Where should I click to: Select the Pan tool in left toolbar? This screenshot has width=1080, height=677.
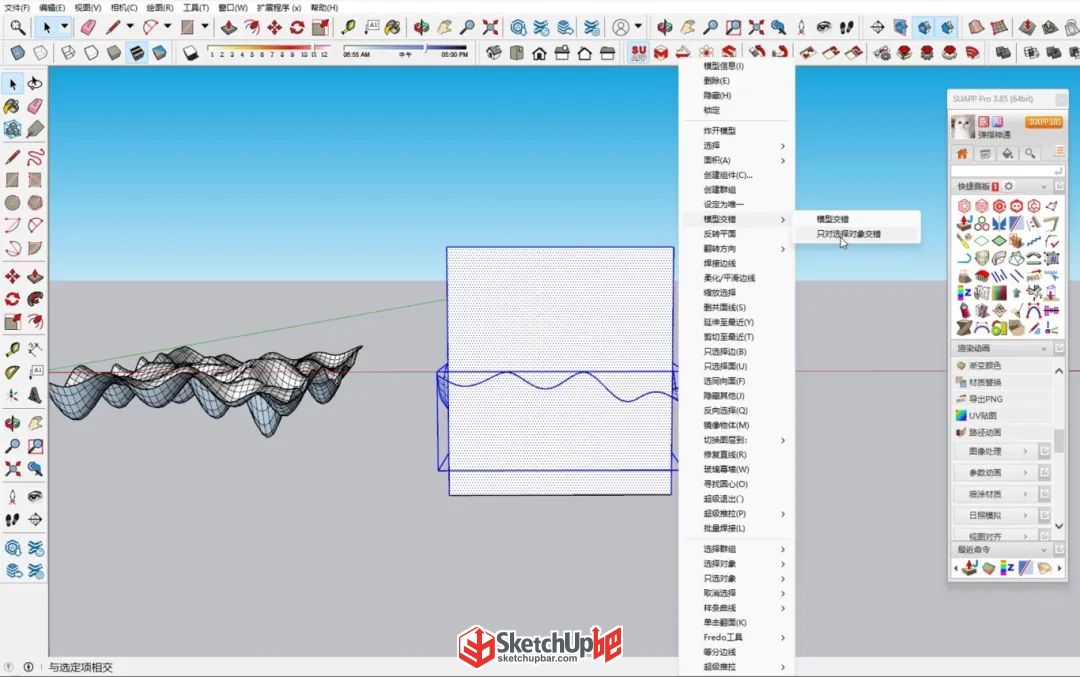coord(35,423)
